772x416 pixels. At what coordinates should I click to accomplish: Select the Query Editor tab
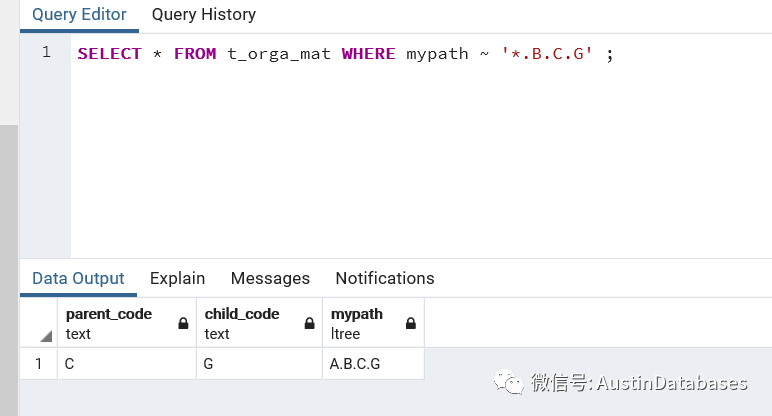79,14
